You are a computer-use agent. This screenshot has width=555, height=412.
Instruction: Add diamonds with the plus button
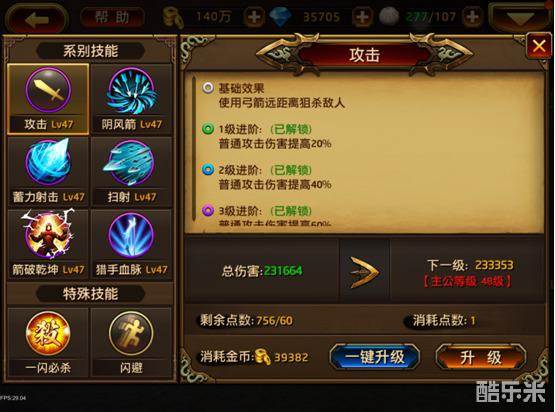pyautogui.click(x=362, y=17)
